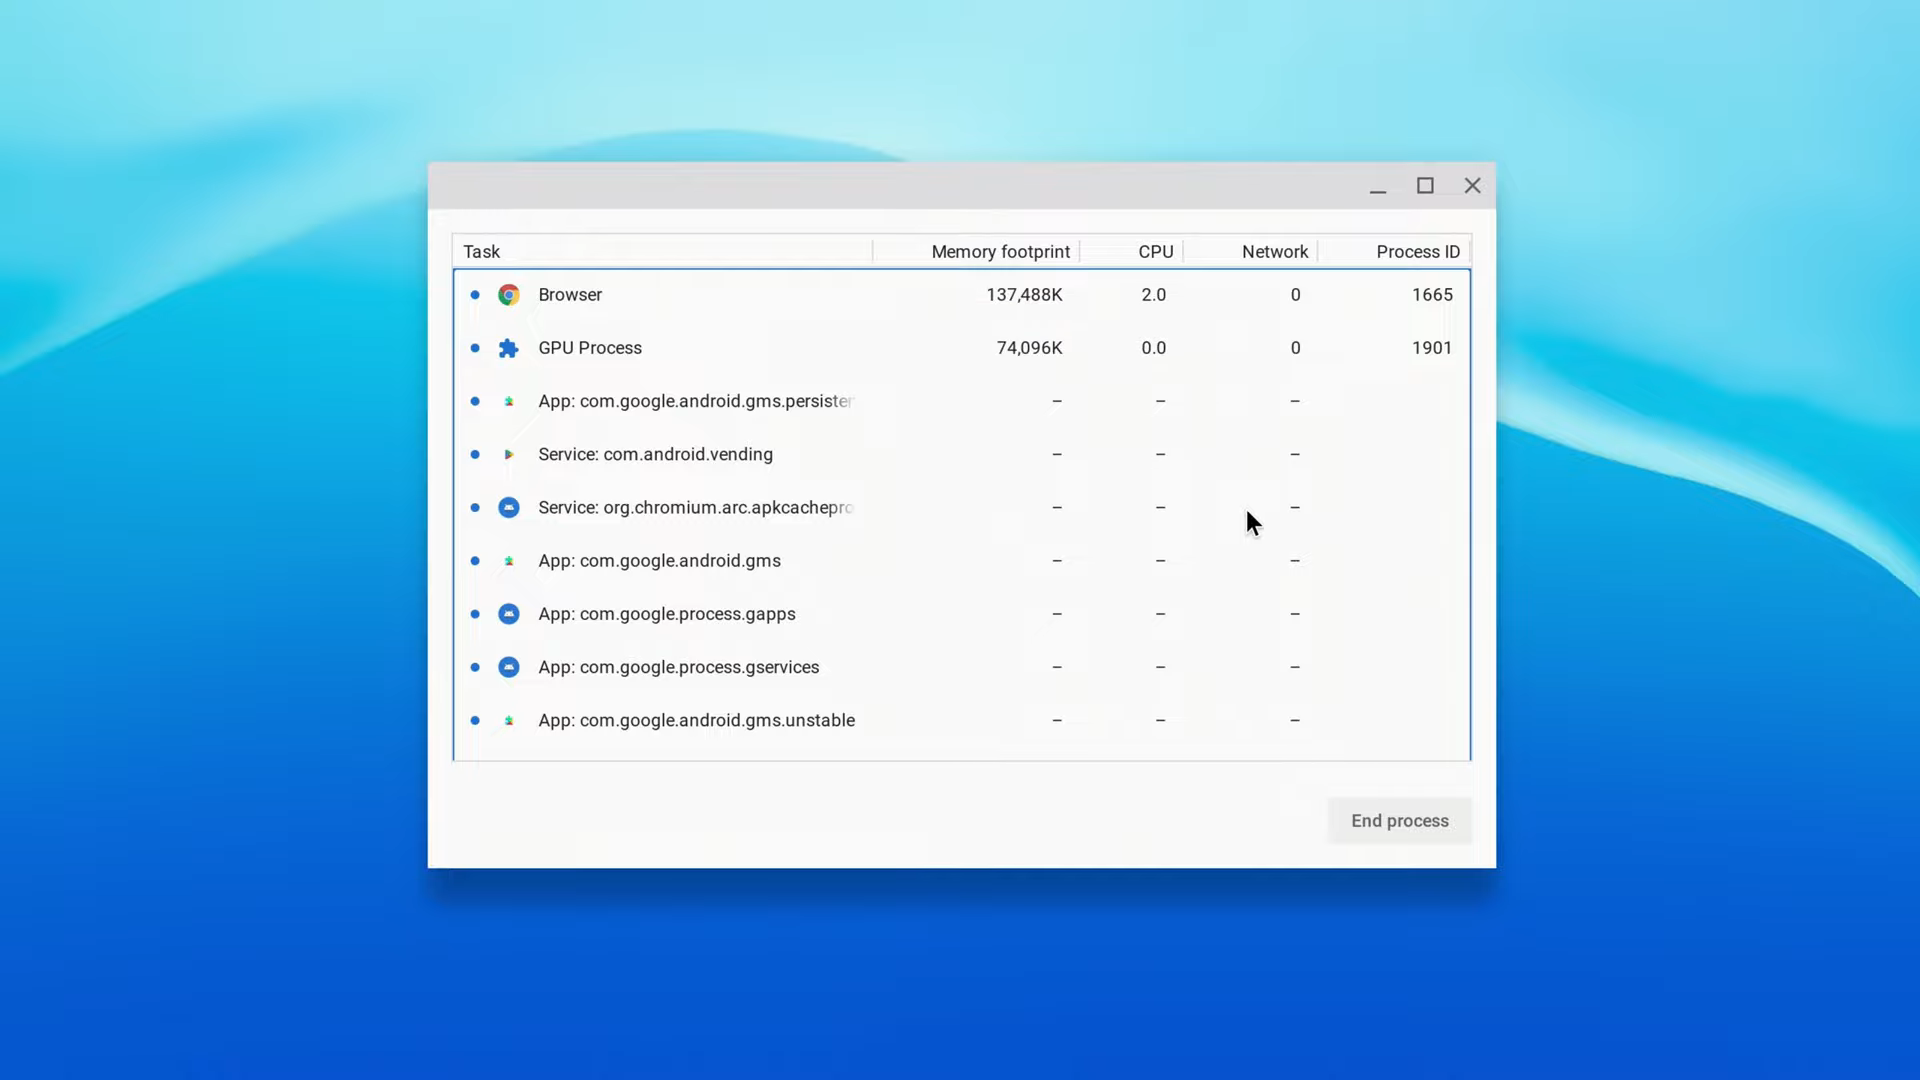The width and height of the screenshot is (1920, 1080).
Task: Click the Task column header
Action: pos(481,251)
